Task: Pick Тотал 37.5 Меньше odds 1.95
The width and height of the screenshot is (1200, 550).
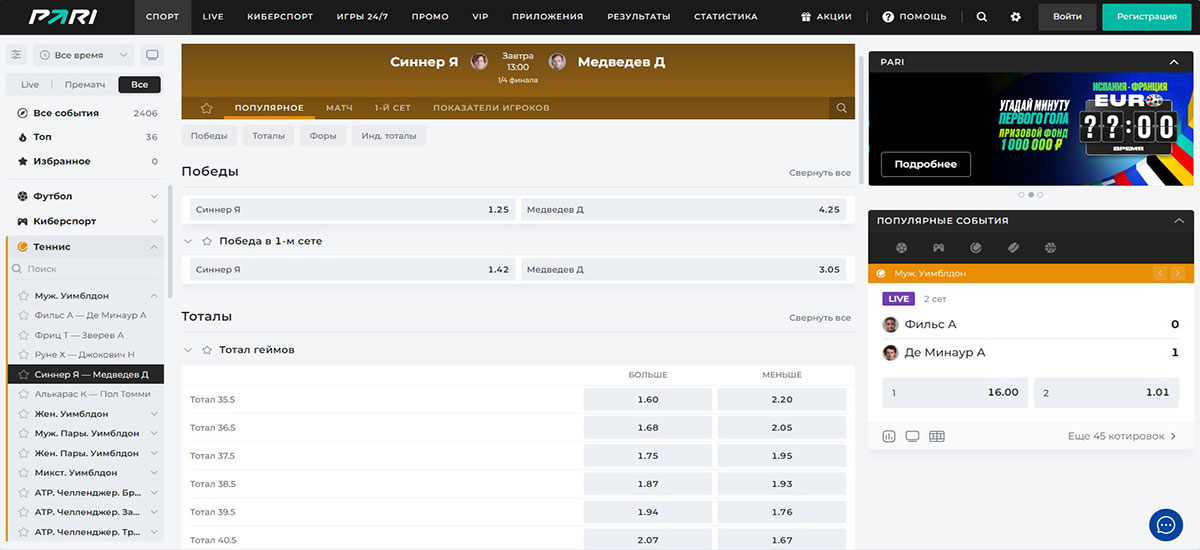Action: (x=781, y=456)
